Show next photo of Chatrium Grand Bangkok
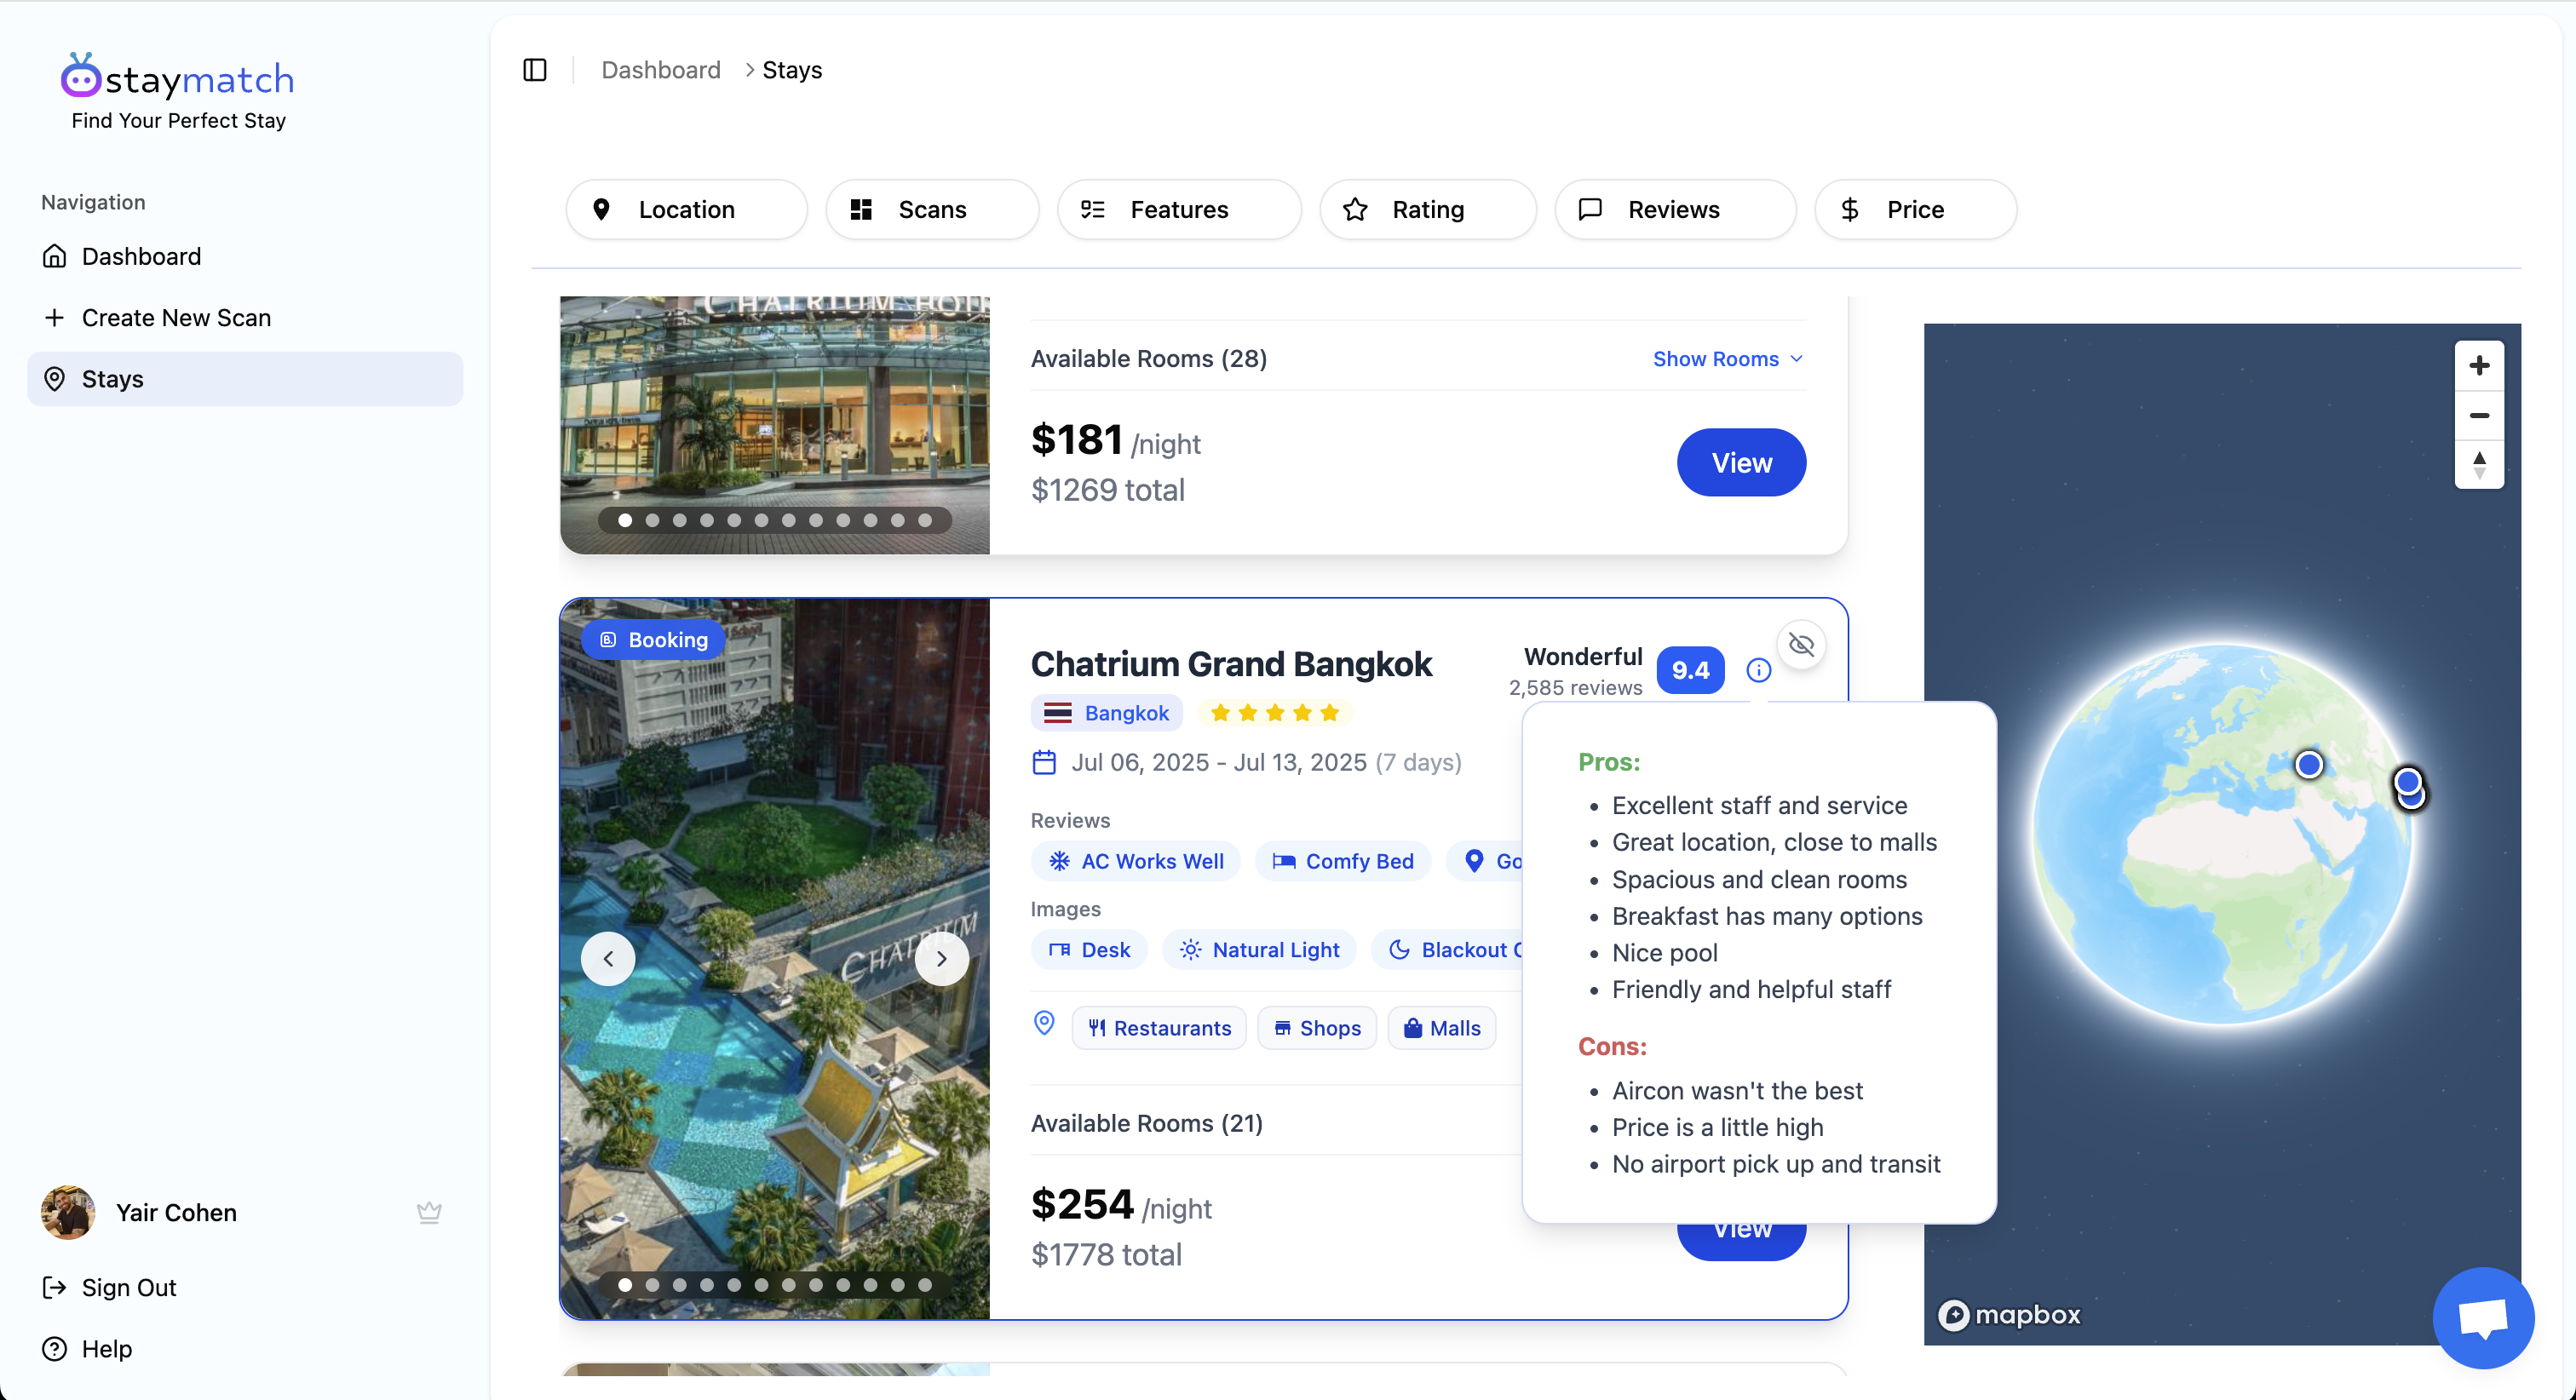 tap(941, 958)
